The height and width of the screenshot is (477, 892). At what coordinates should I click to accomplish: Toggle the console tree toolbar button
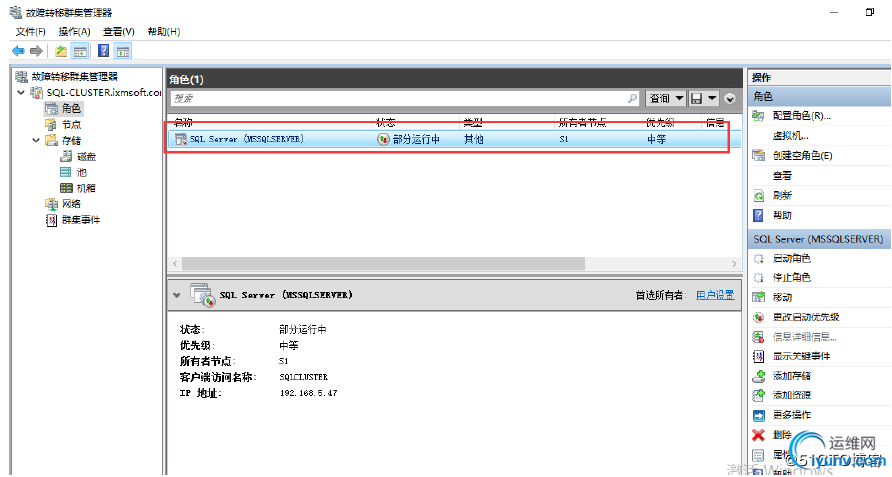pyautogui.click(x=80, y=51)
